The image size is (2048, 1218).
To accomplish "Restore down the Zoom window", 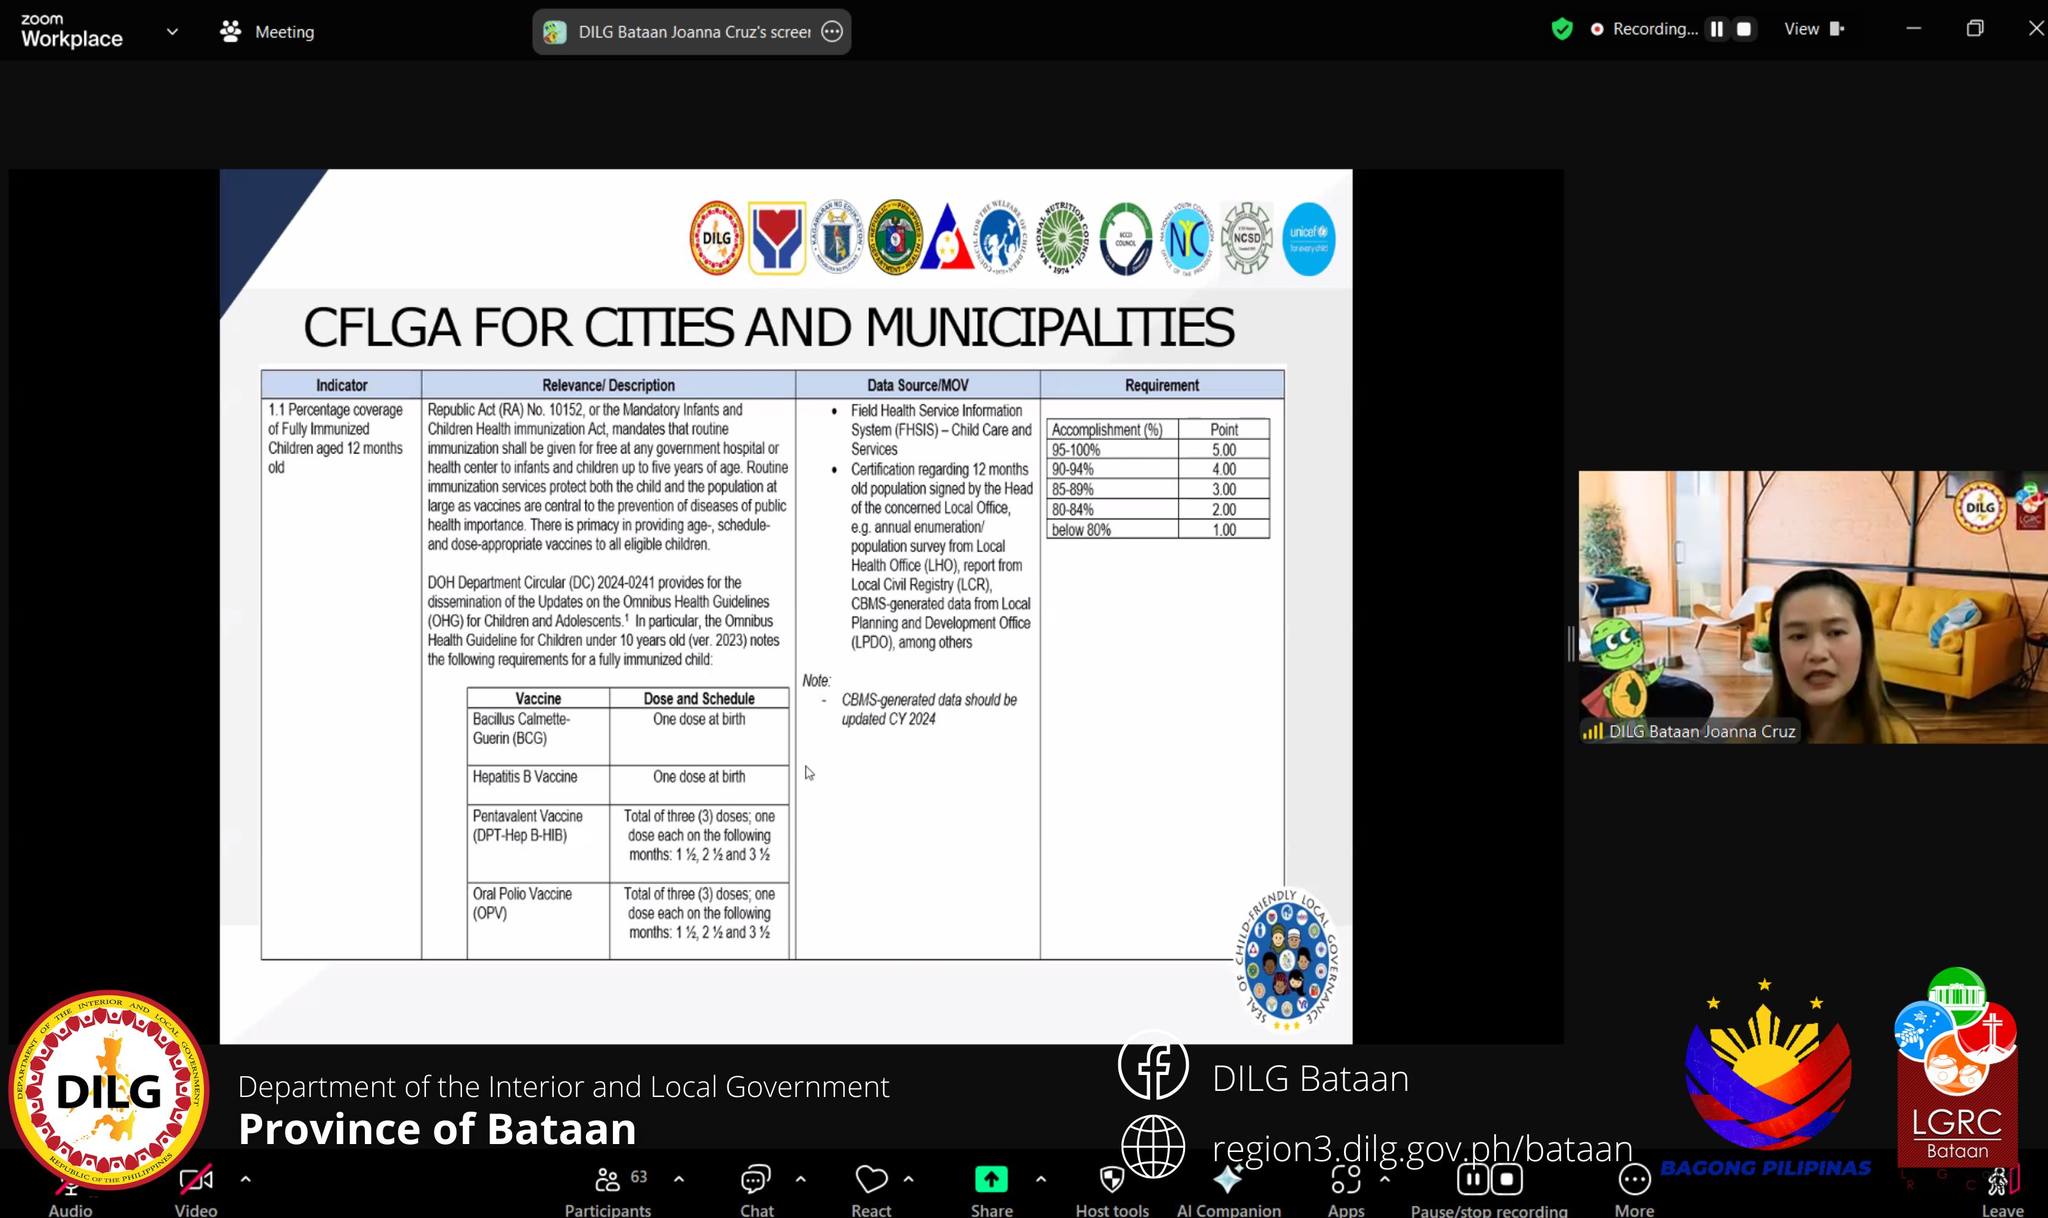I will pos(1974,29).
